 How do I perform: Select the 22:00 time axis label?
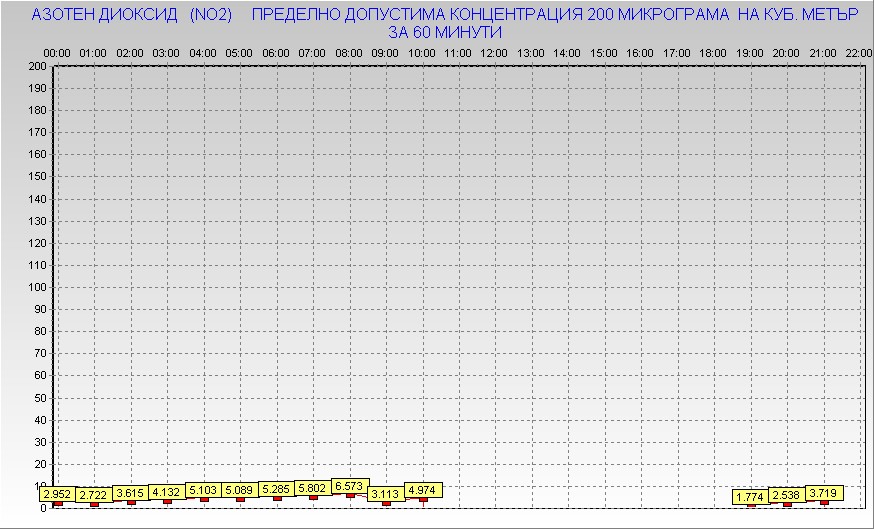pos(857,52)
